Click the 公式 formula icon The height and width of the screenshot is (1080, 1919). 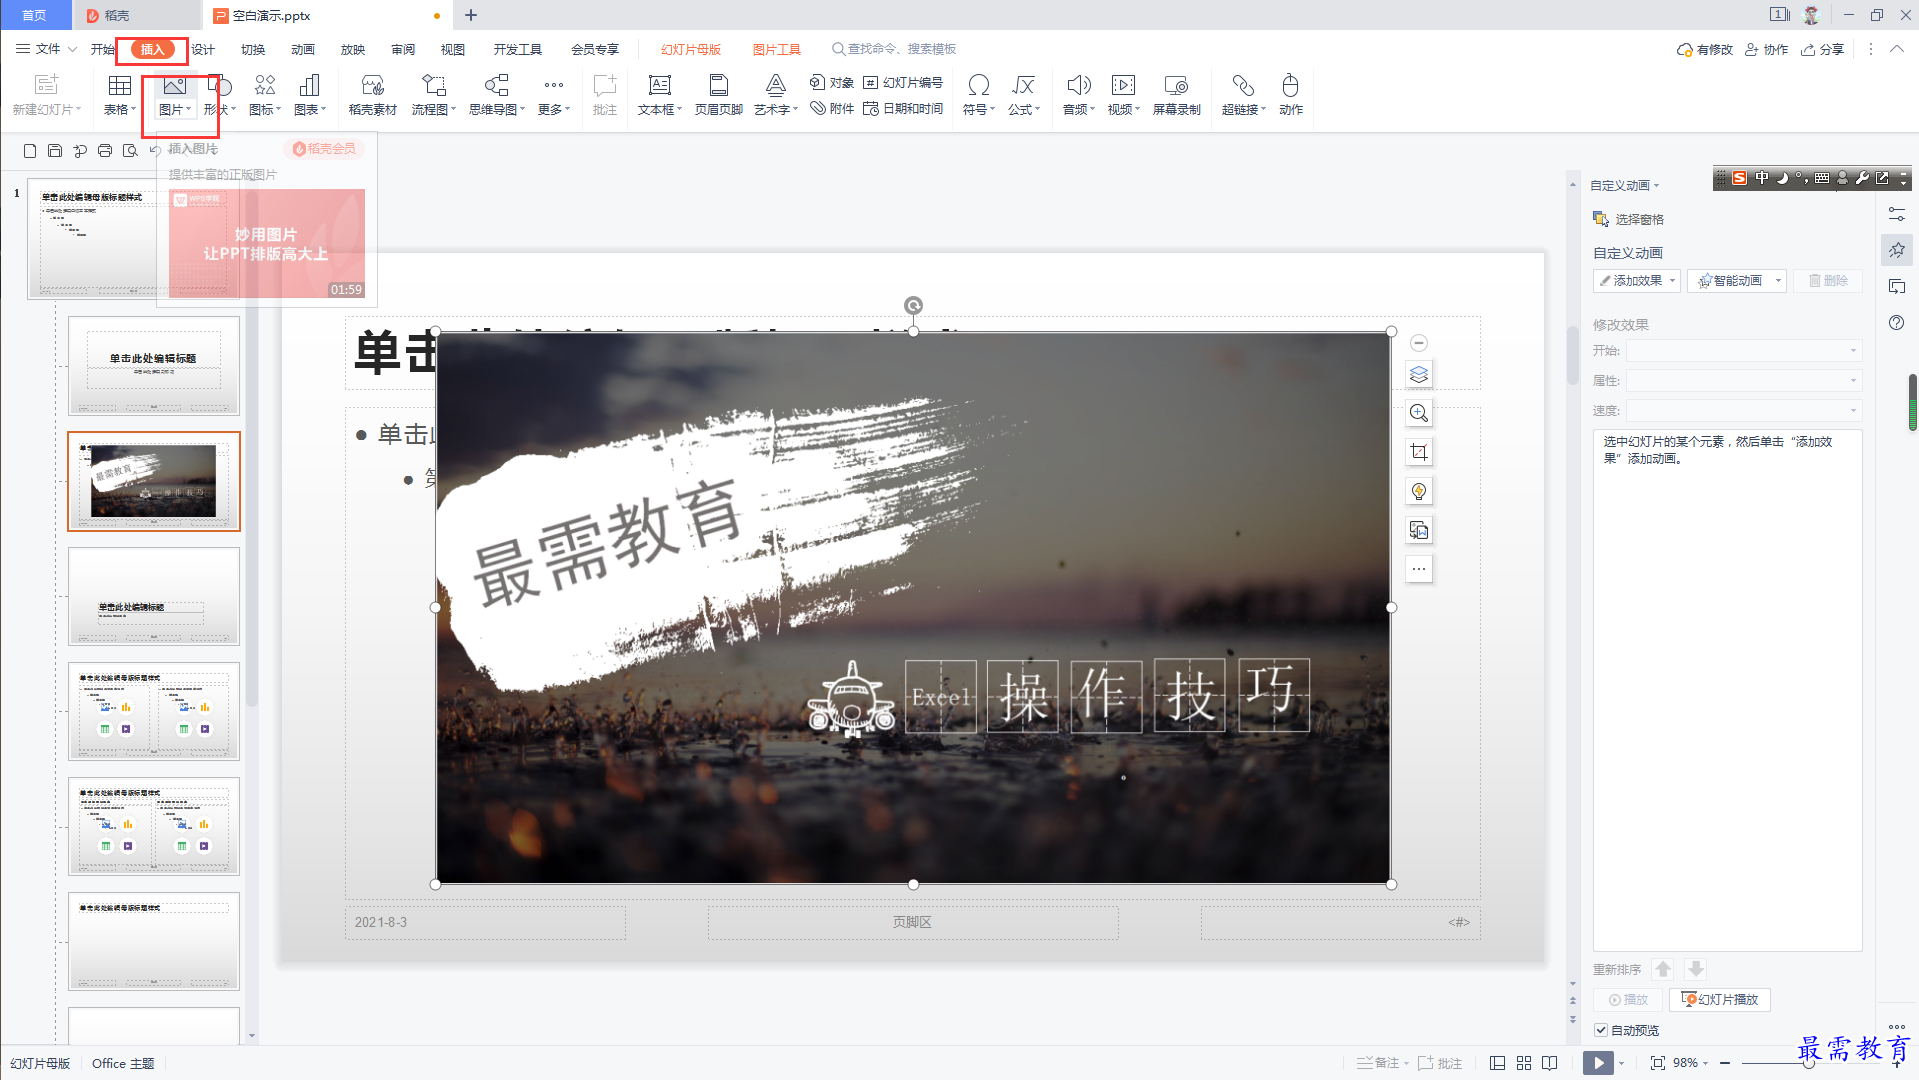click(1023, 85)
